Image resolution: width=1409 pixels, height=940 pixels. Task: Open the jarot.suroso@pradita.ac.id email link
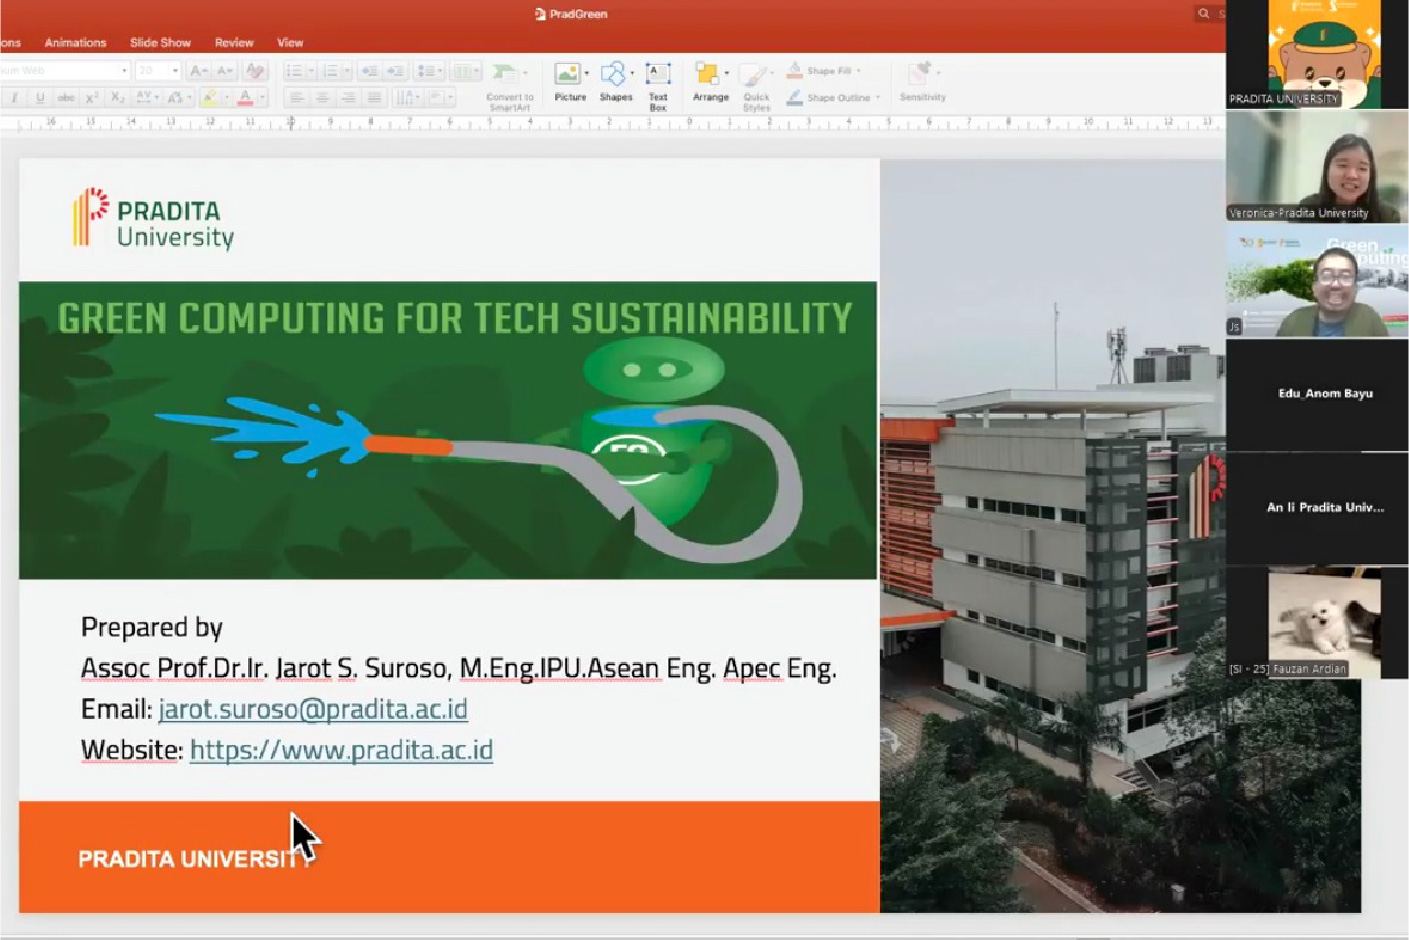coord(313,709)
